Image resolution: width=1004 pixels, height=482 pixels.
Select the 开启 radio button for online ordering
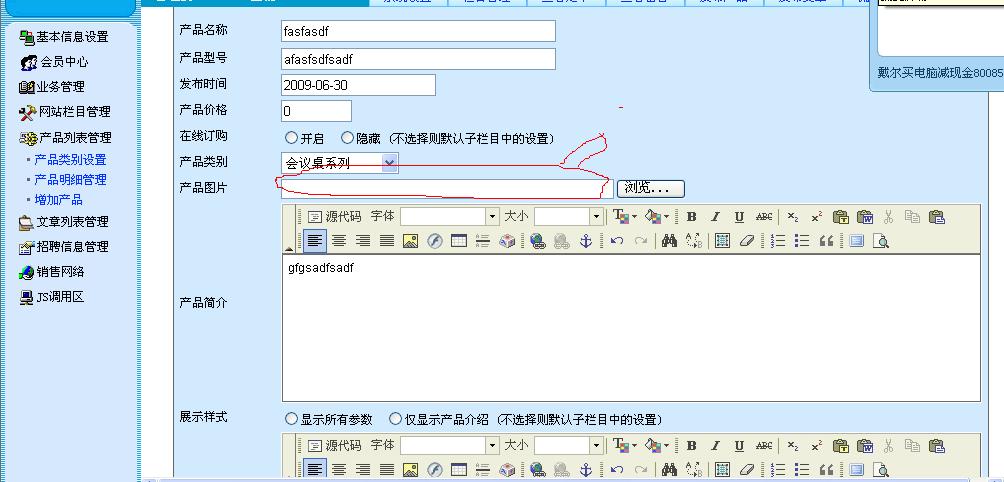[x=291, y=138]
